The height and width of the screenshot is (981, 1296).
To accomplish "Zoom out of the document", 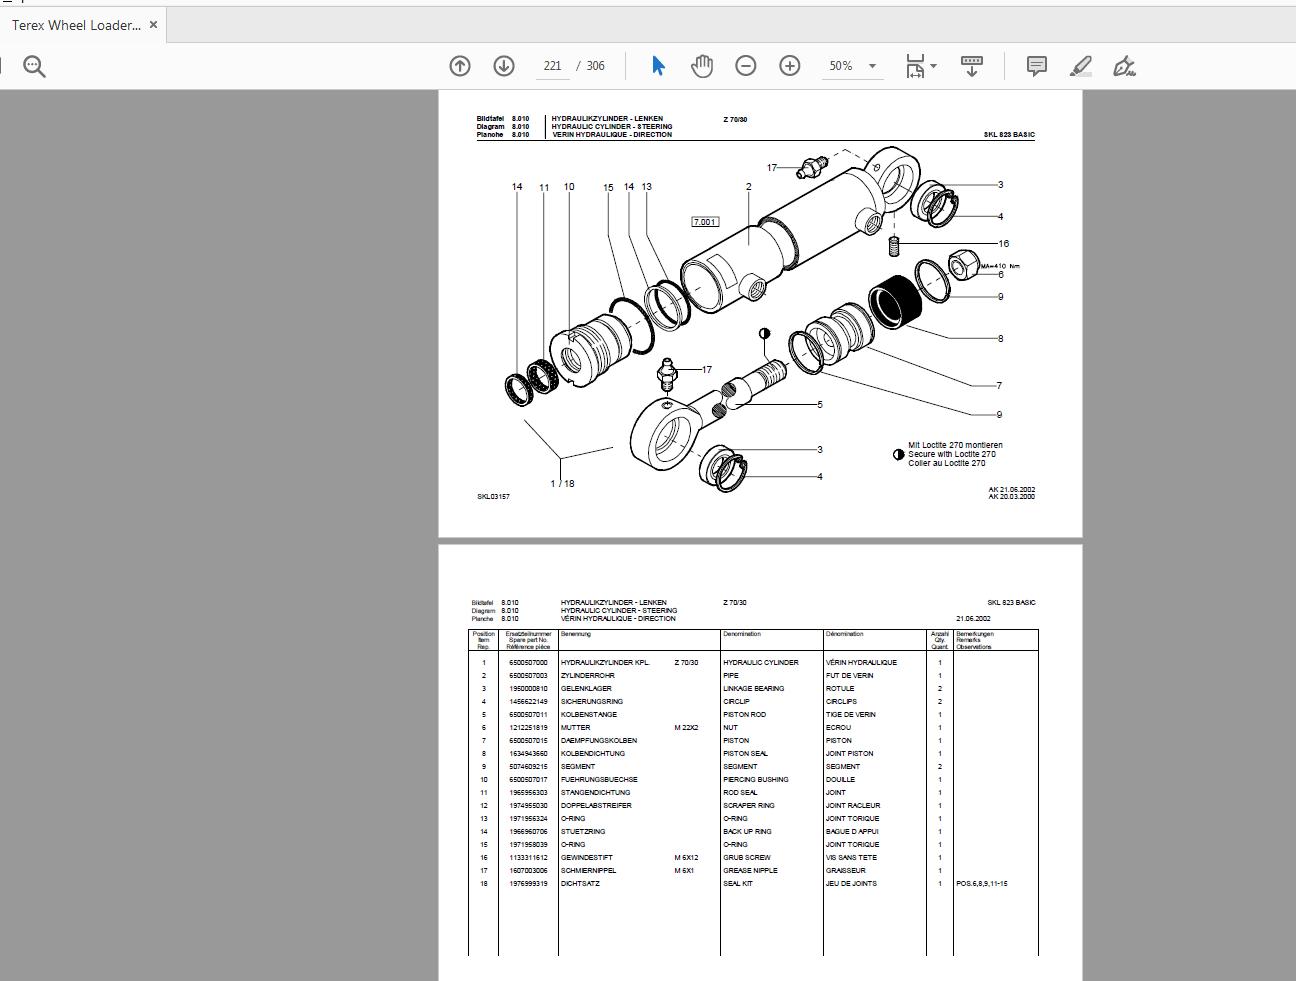I will 745,65.
